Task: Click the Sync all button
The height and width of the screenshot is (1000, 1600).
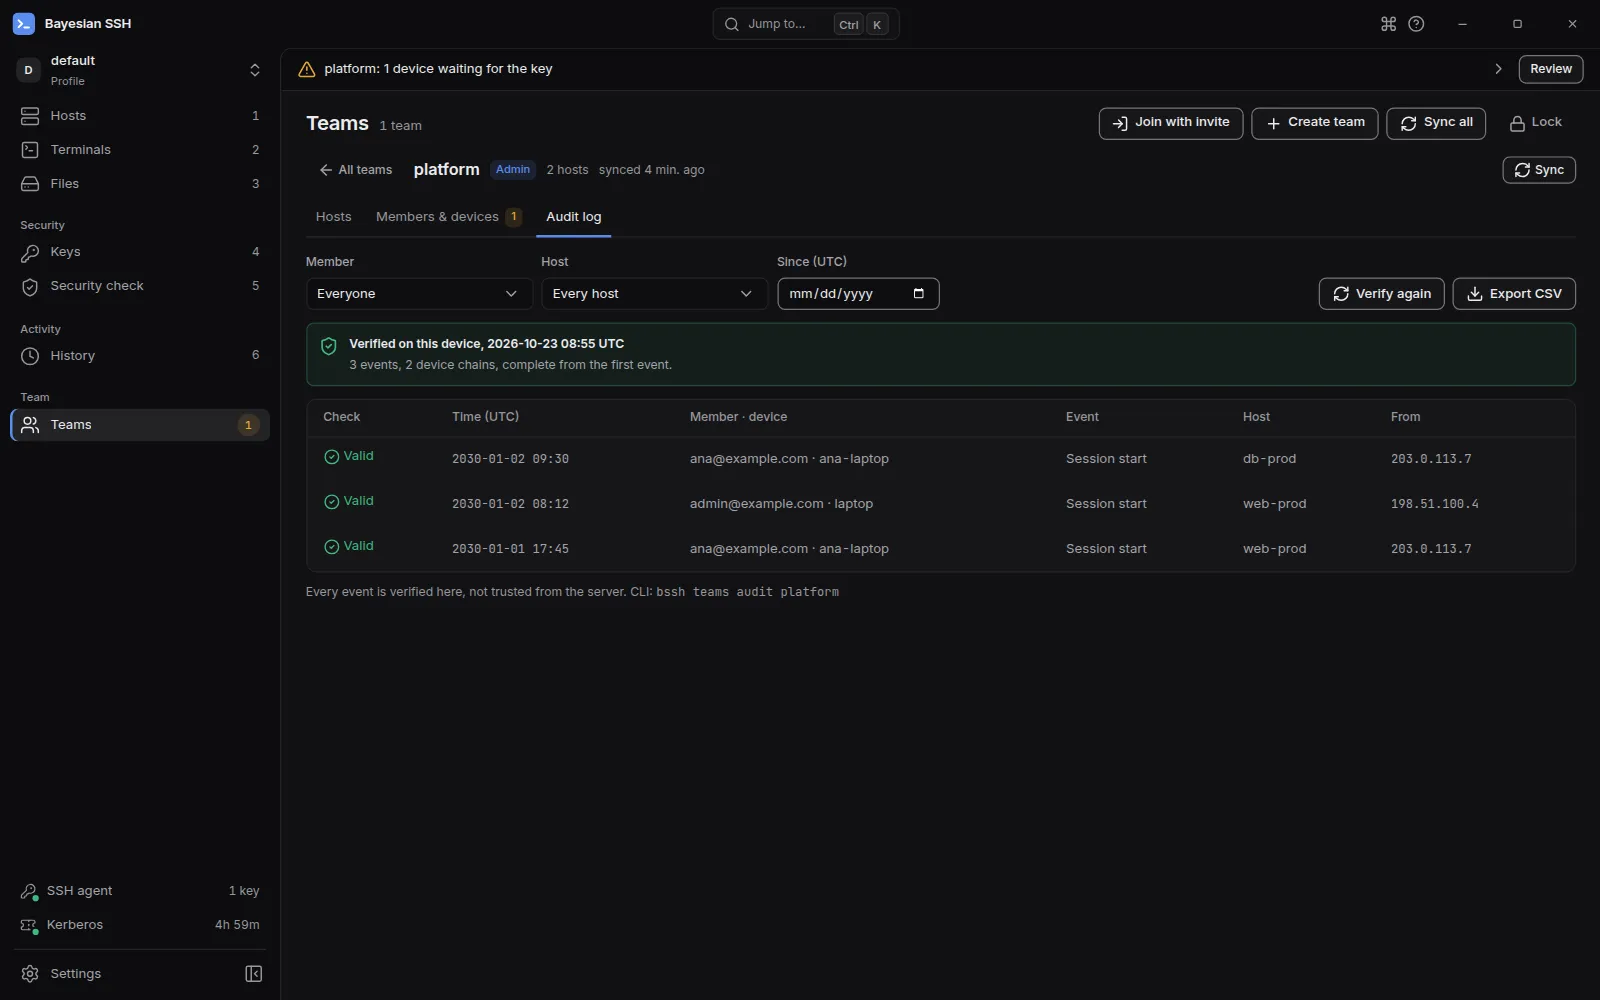Action: (1436, 123)
